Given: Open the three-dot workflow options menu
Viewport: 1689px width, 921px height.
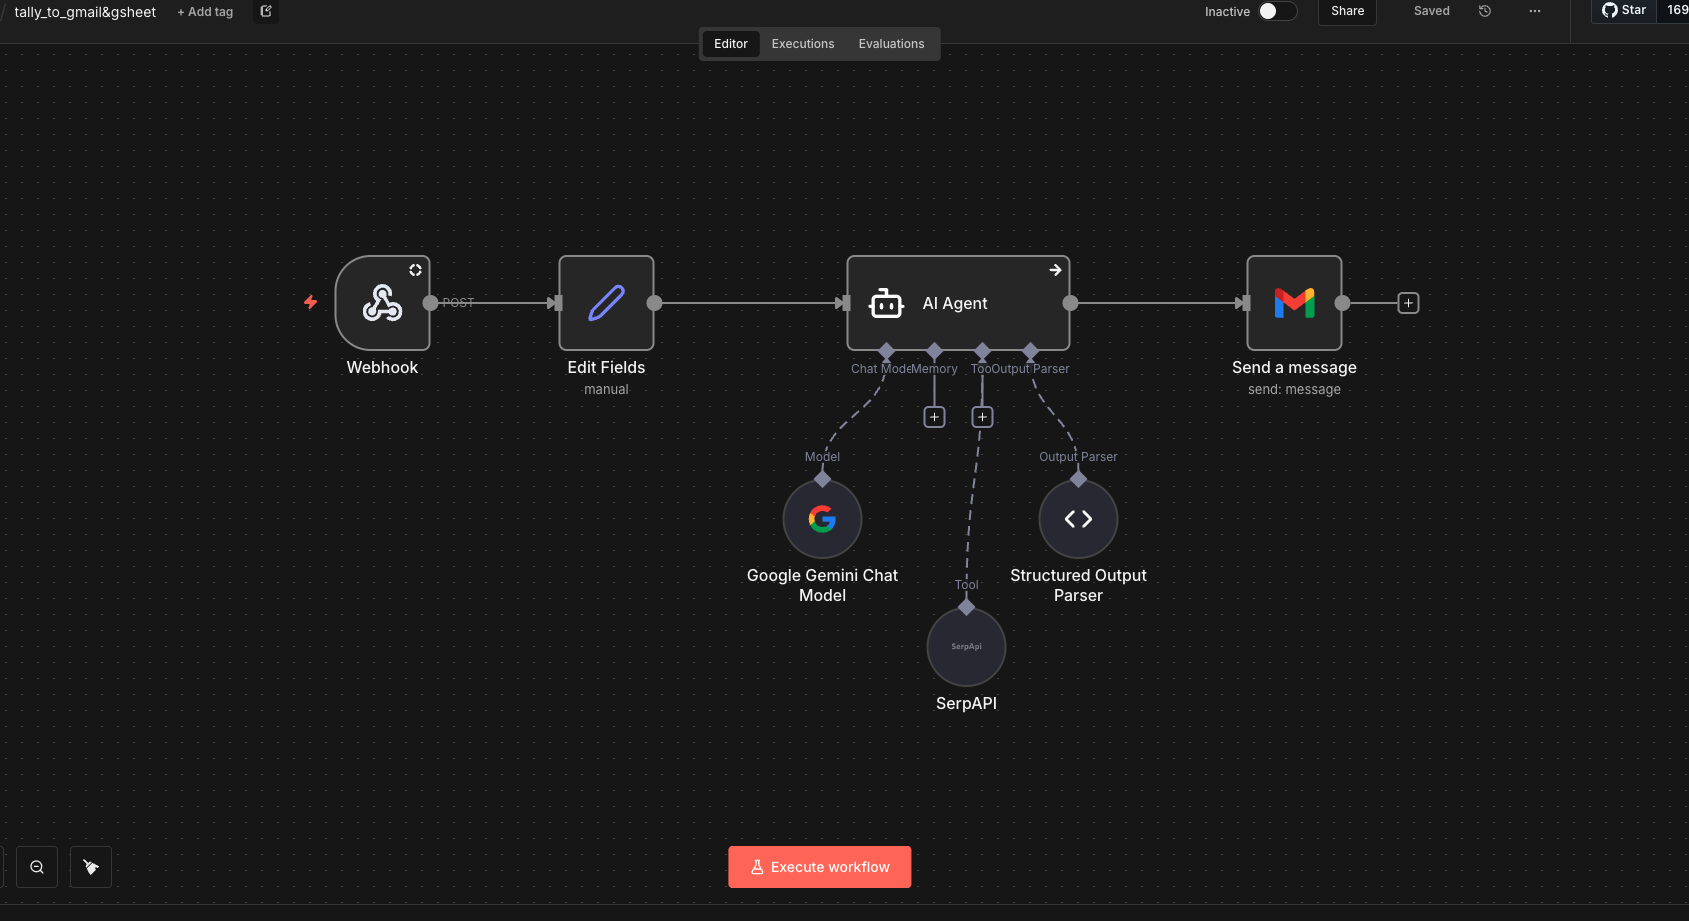Looking at the screenshot, I should pos(1534,11).
